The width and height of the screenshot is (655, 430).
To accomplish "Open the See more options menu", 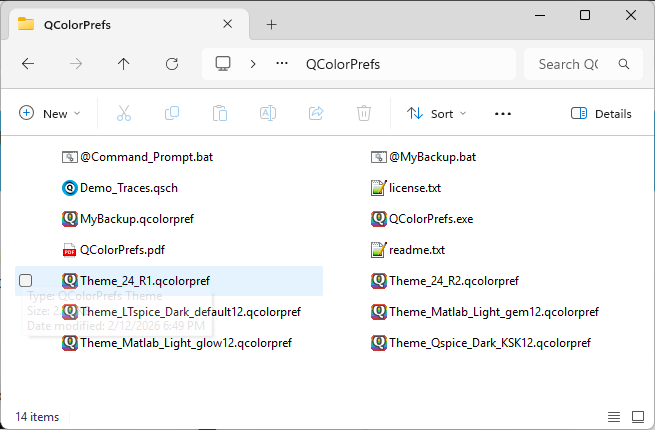I will (503, 114).
